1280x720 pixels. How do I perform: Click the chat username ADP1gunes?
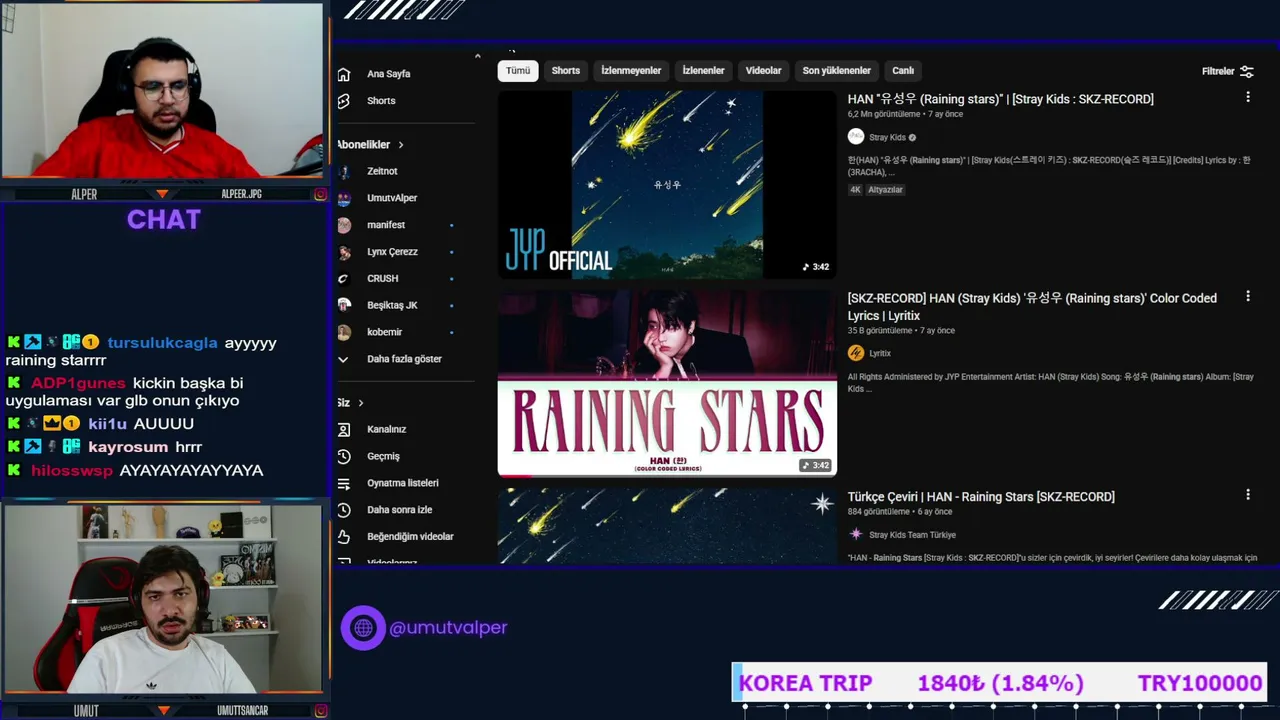pos(78,383)
